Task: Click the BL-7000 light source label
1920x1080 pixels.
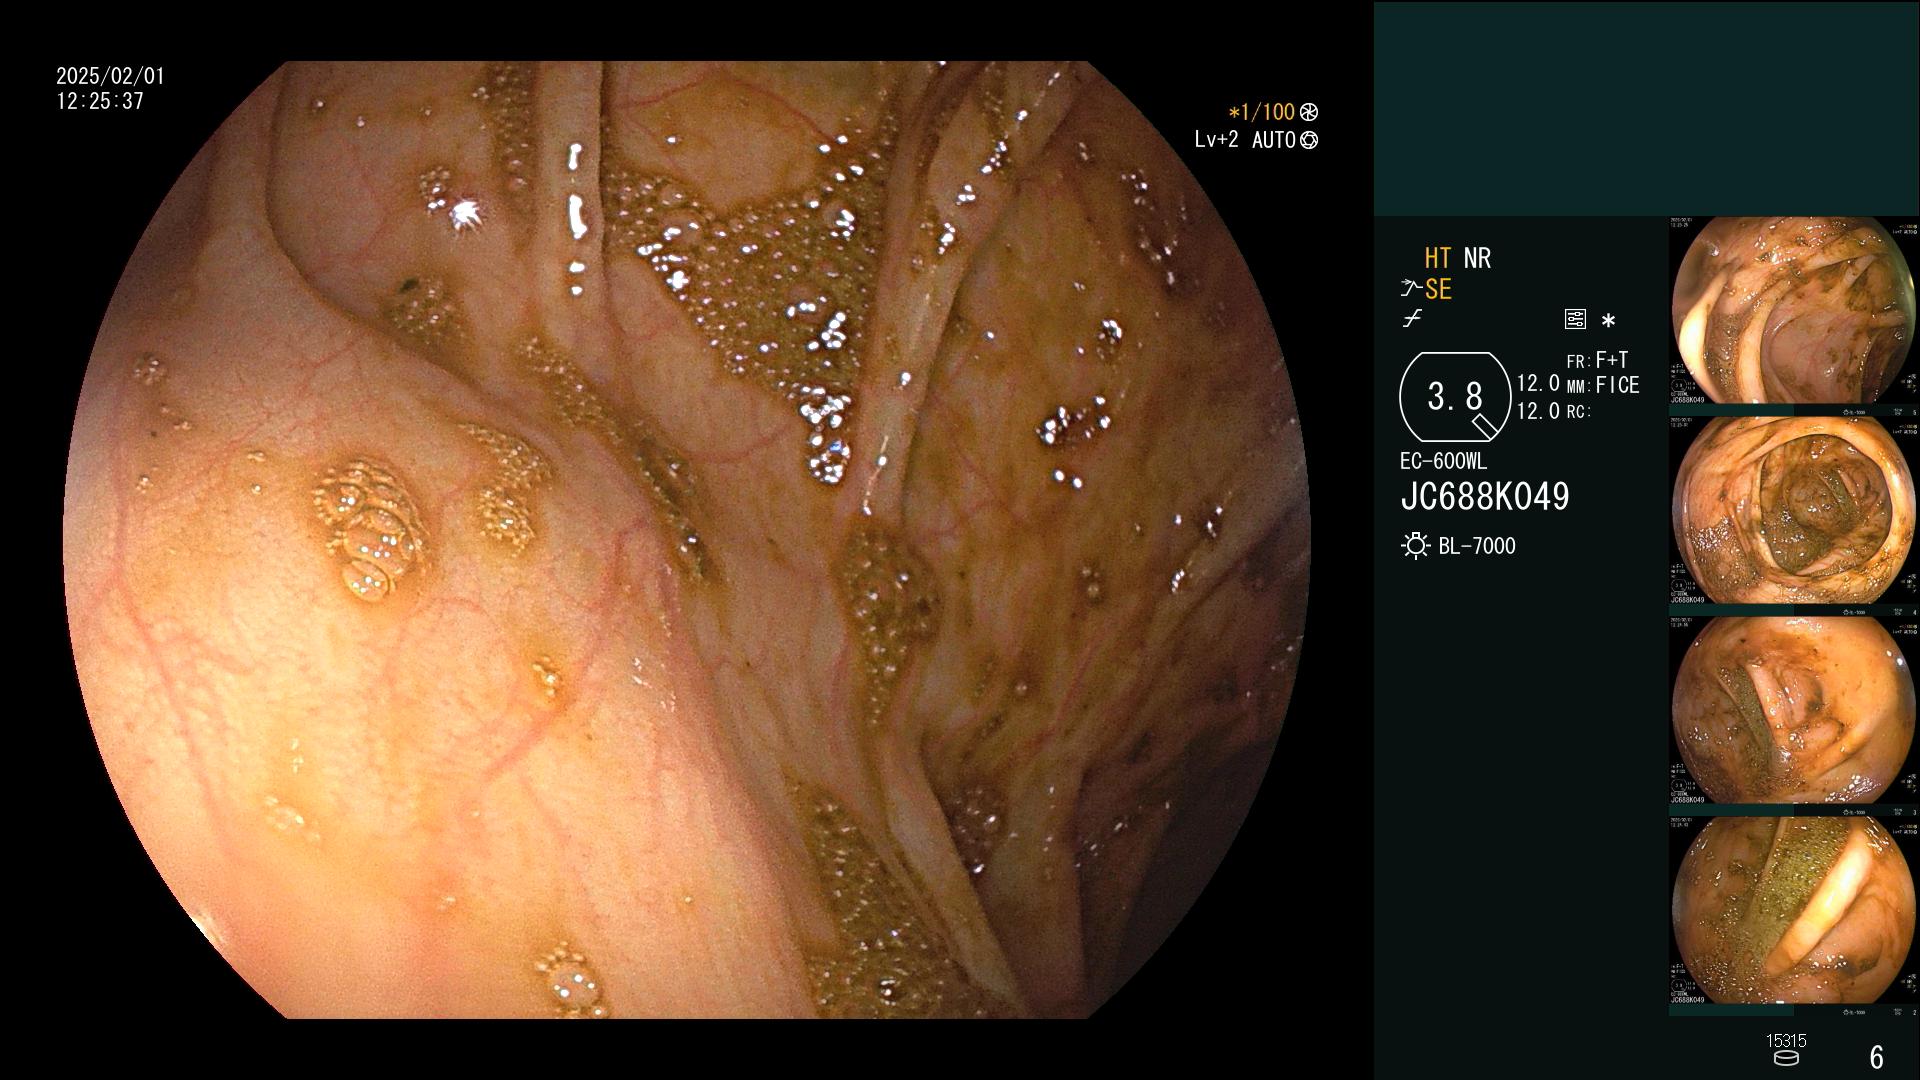Action: tap(1477, 546)
